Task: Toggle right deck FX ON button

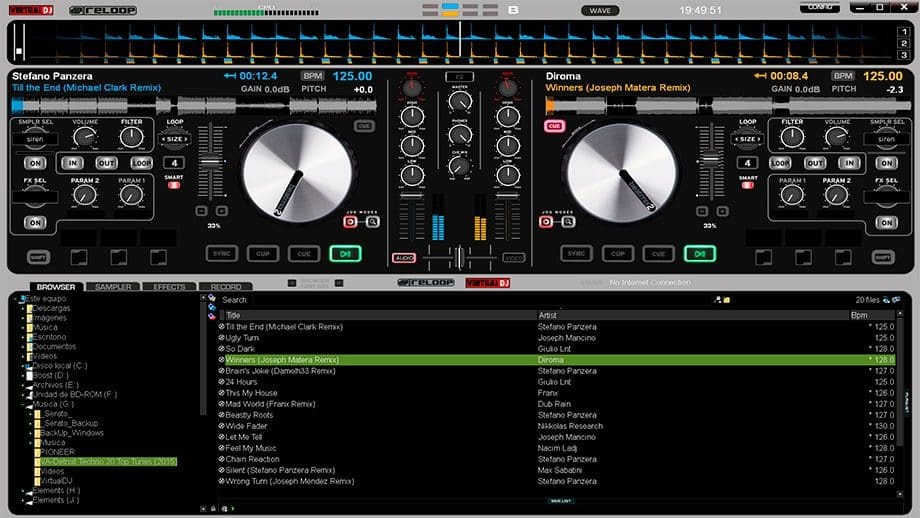Action: (x=887, y=223)
